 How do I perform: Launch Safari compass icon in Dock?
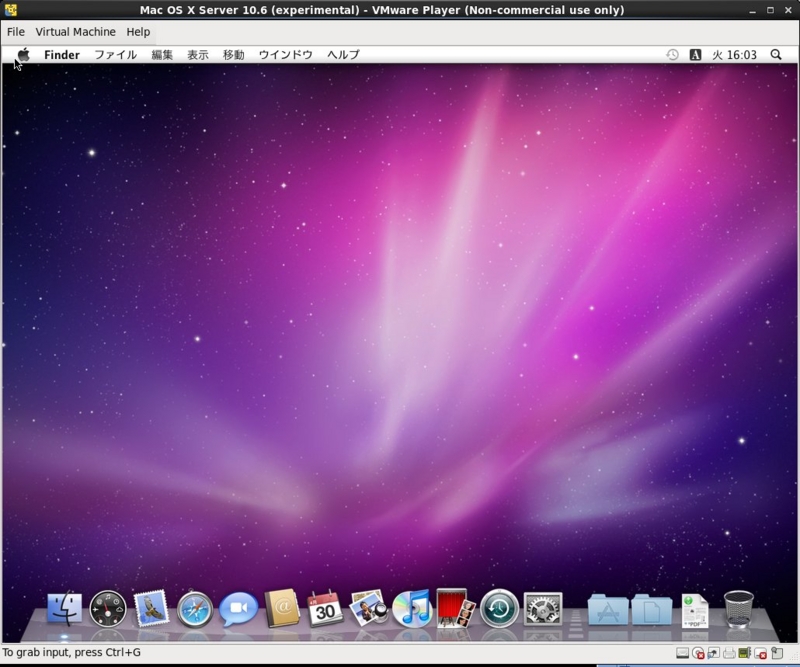(x=195, y=609)
